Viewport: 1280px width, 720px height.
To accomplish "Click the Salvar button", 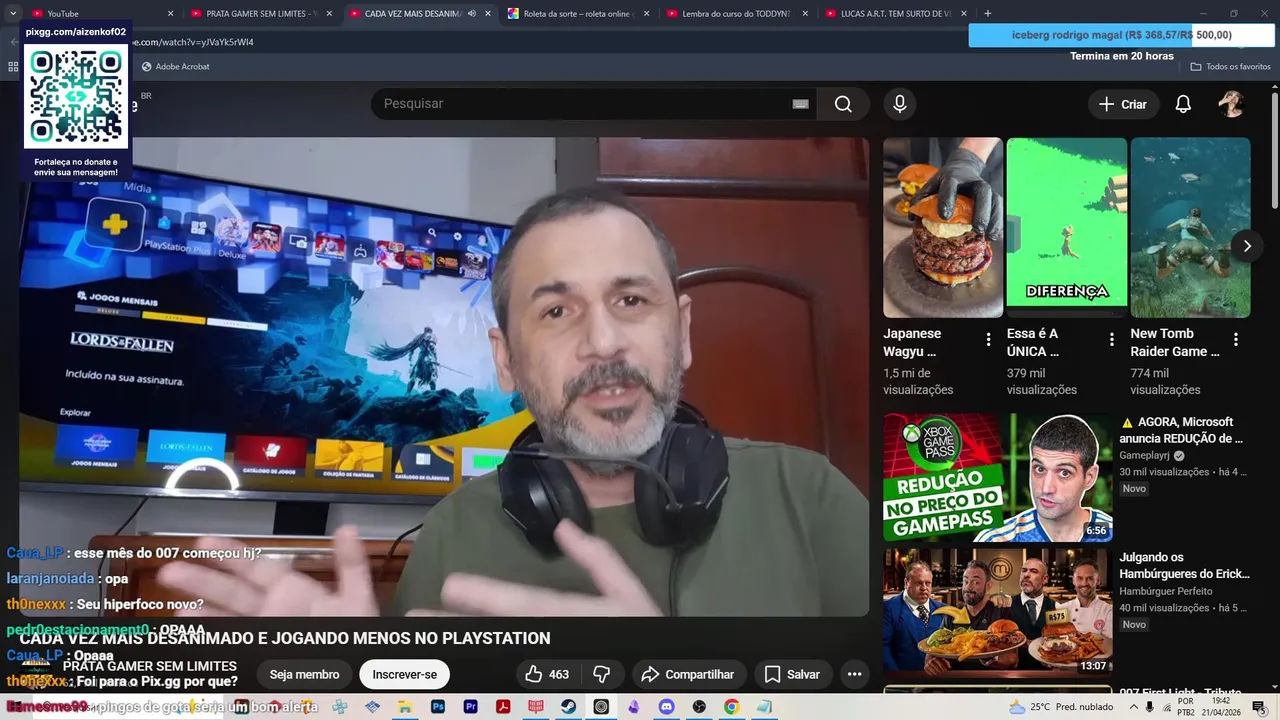I will [x=792, y=674].
